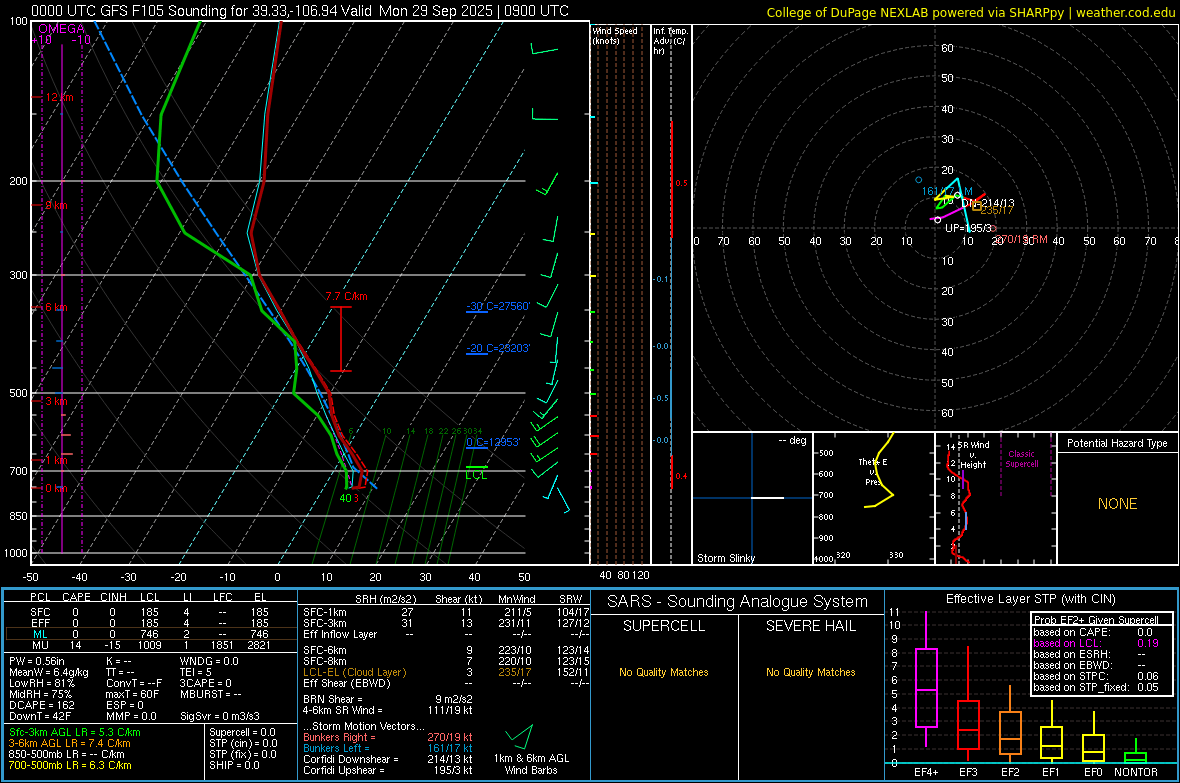Image resolution: width=1180 pixels, height=783 pixels.
Task: Click the Eff Shear (EBWD) row label
Action: tap(347, 684)
